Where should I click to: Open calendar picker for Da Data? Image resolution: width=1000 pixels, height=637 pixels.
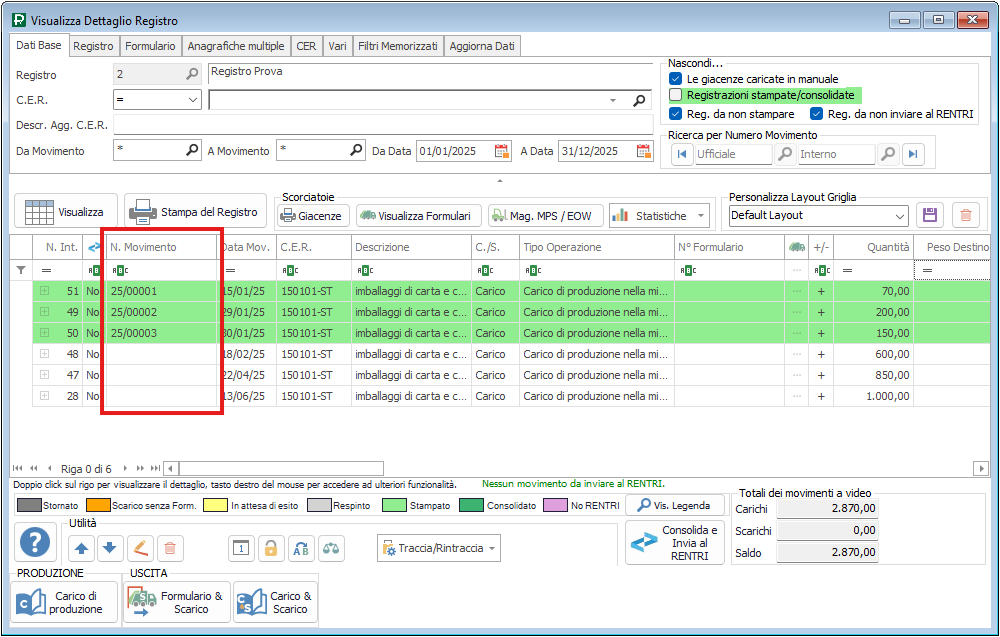[x=502, y=151]
